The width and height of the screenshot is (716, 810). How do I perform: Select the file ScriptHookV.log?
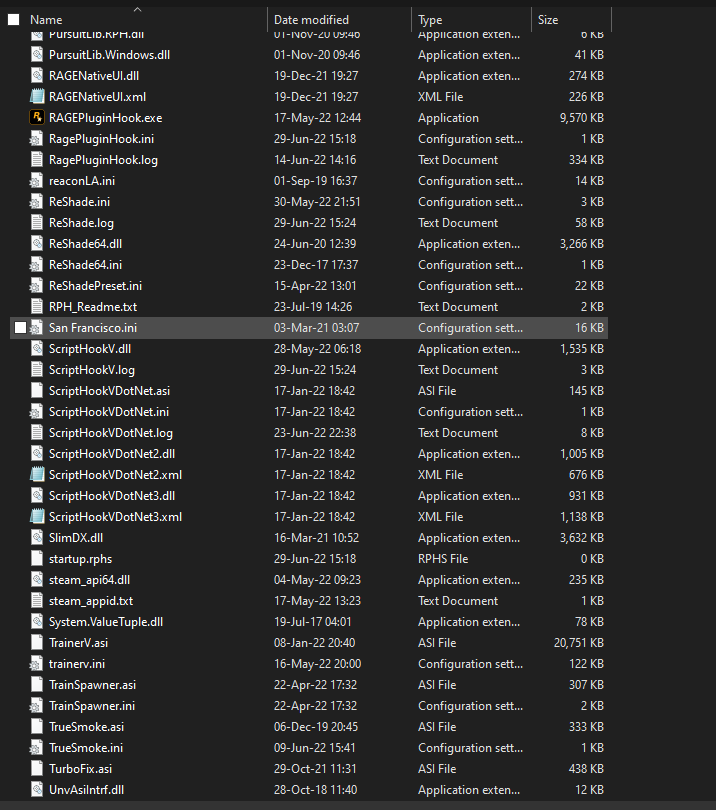click(x=91, y=370)
